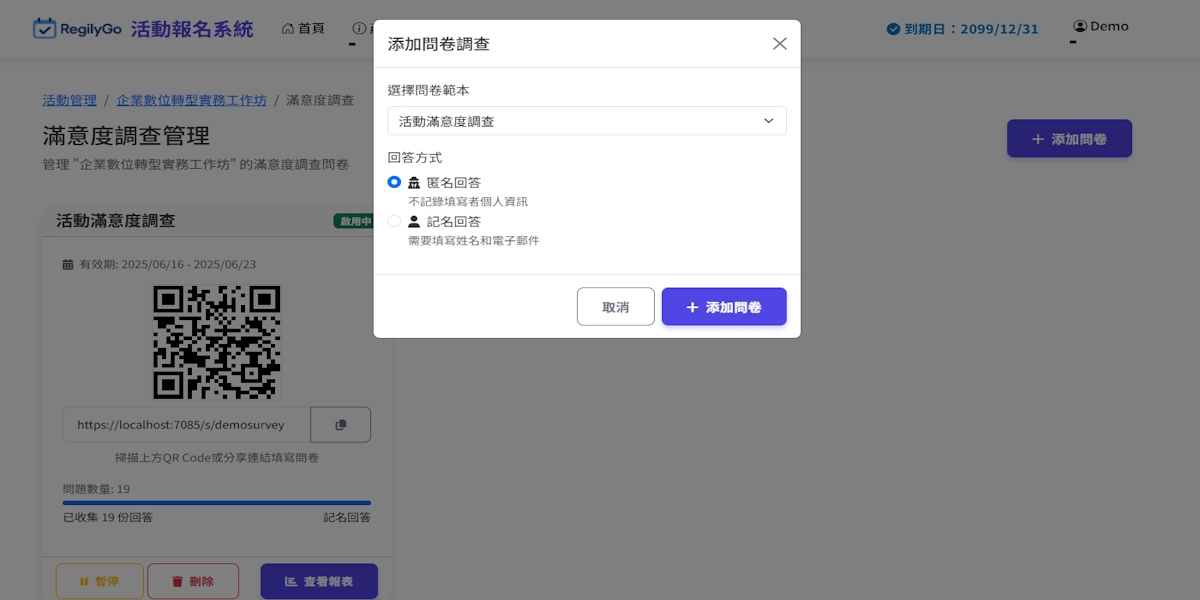Click the person icon beside 記名回答
This screenshot has height=600, width=1200.
pyautogui.click(x=414, y=222)
